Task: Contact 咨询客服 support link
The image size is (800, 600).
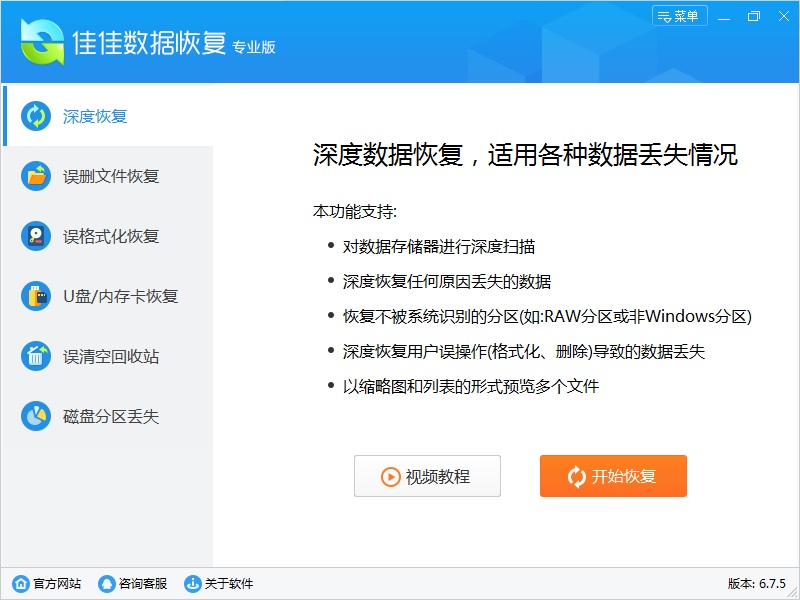Action: pos(133,583)
